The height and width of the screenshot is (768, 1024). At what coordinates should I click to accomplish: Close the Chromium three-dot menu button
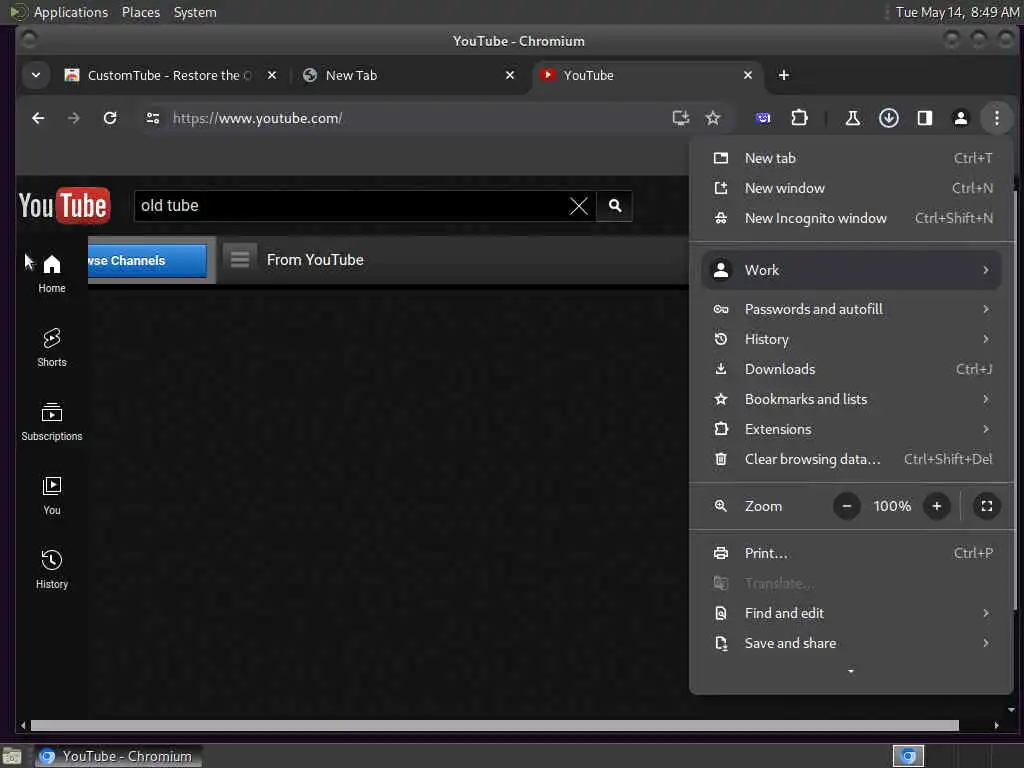pyautogui.click(x=996, y=118)
